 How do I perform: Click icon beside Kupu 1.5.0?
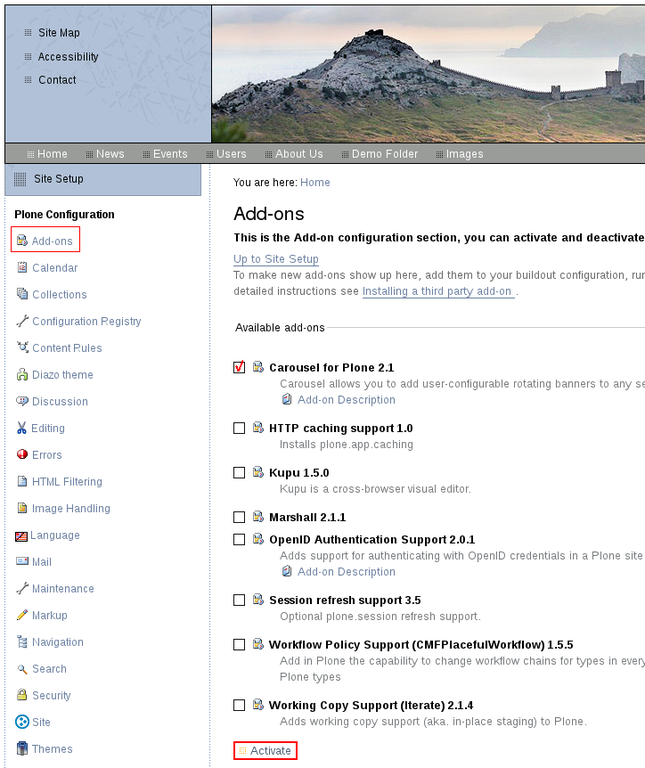point(258,472)
